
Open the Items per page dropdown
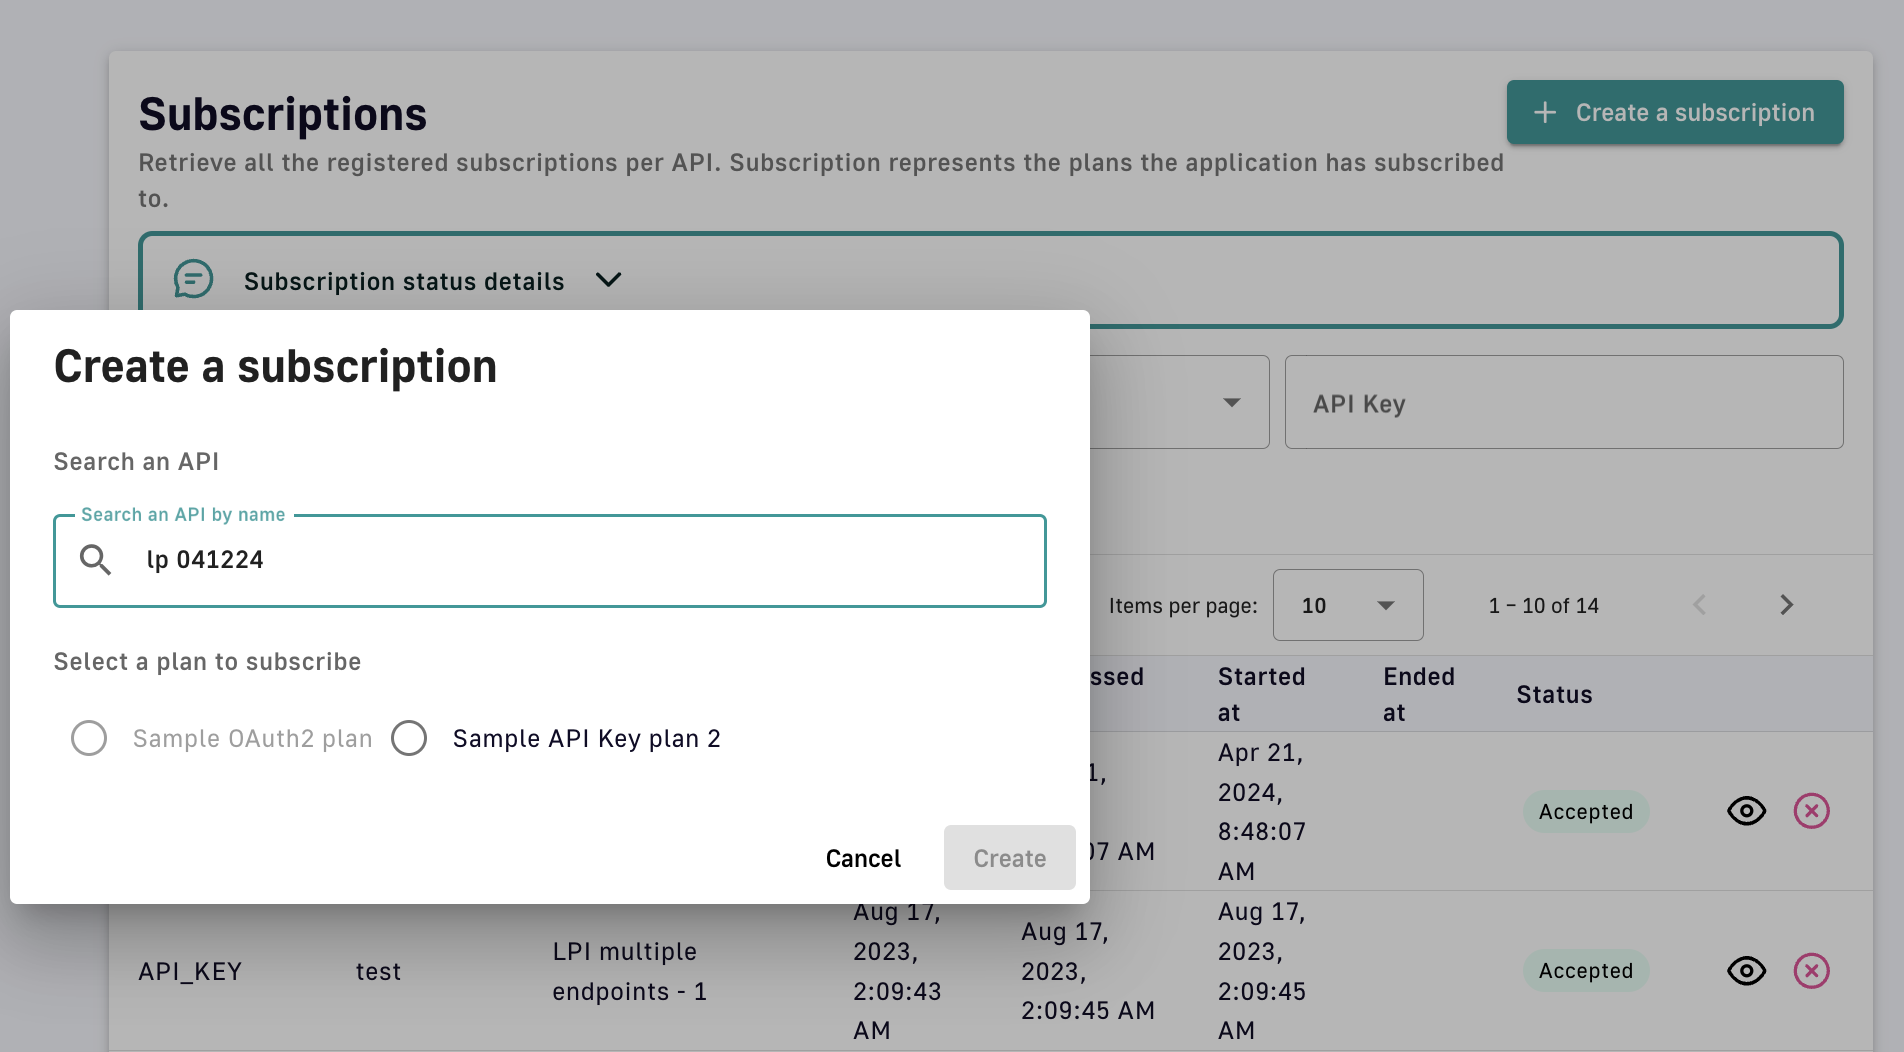(x=1347, y=605)
